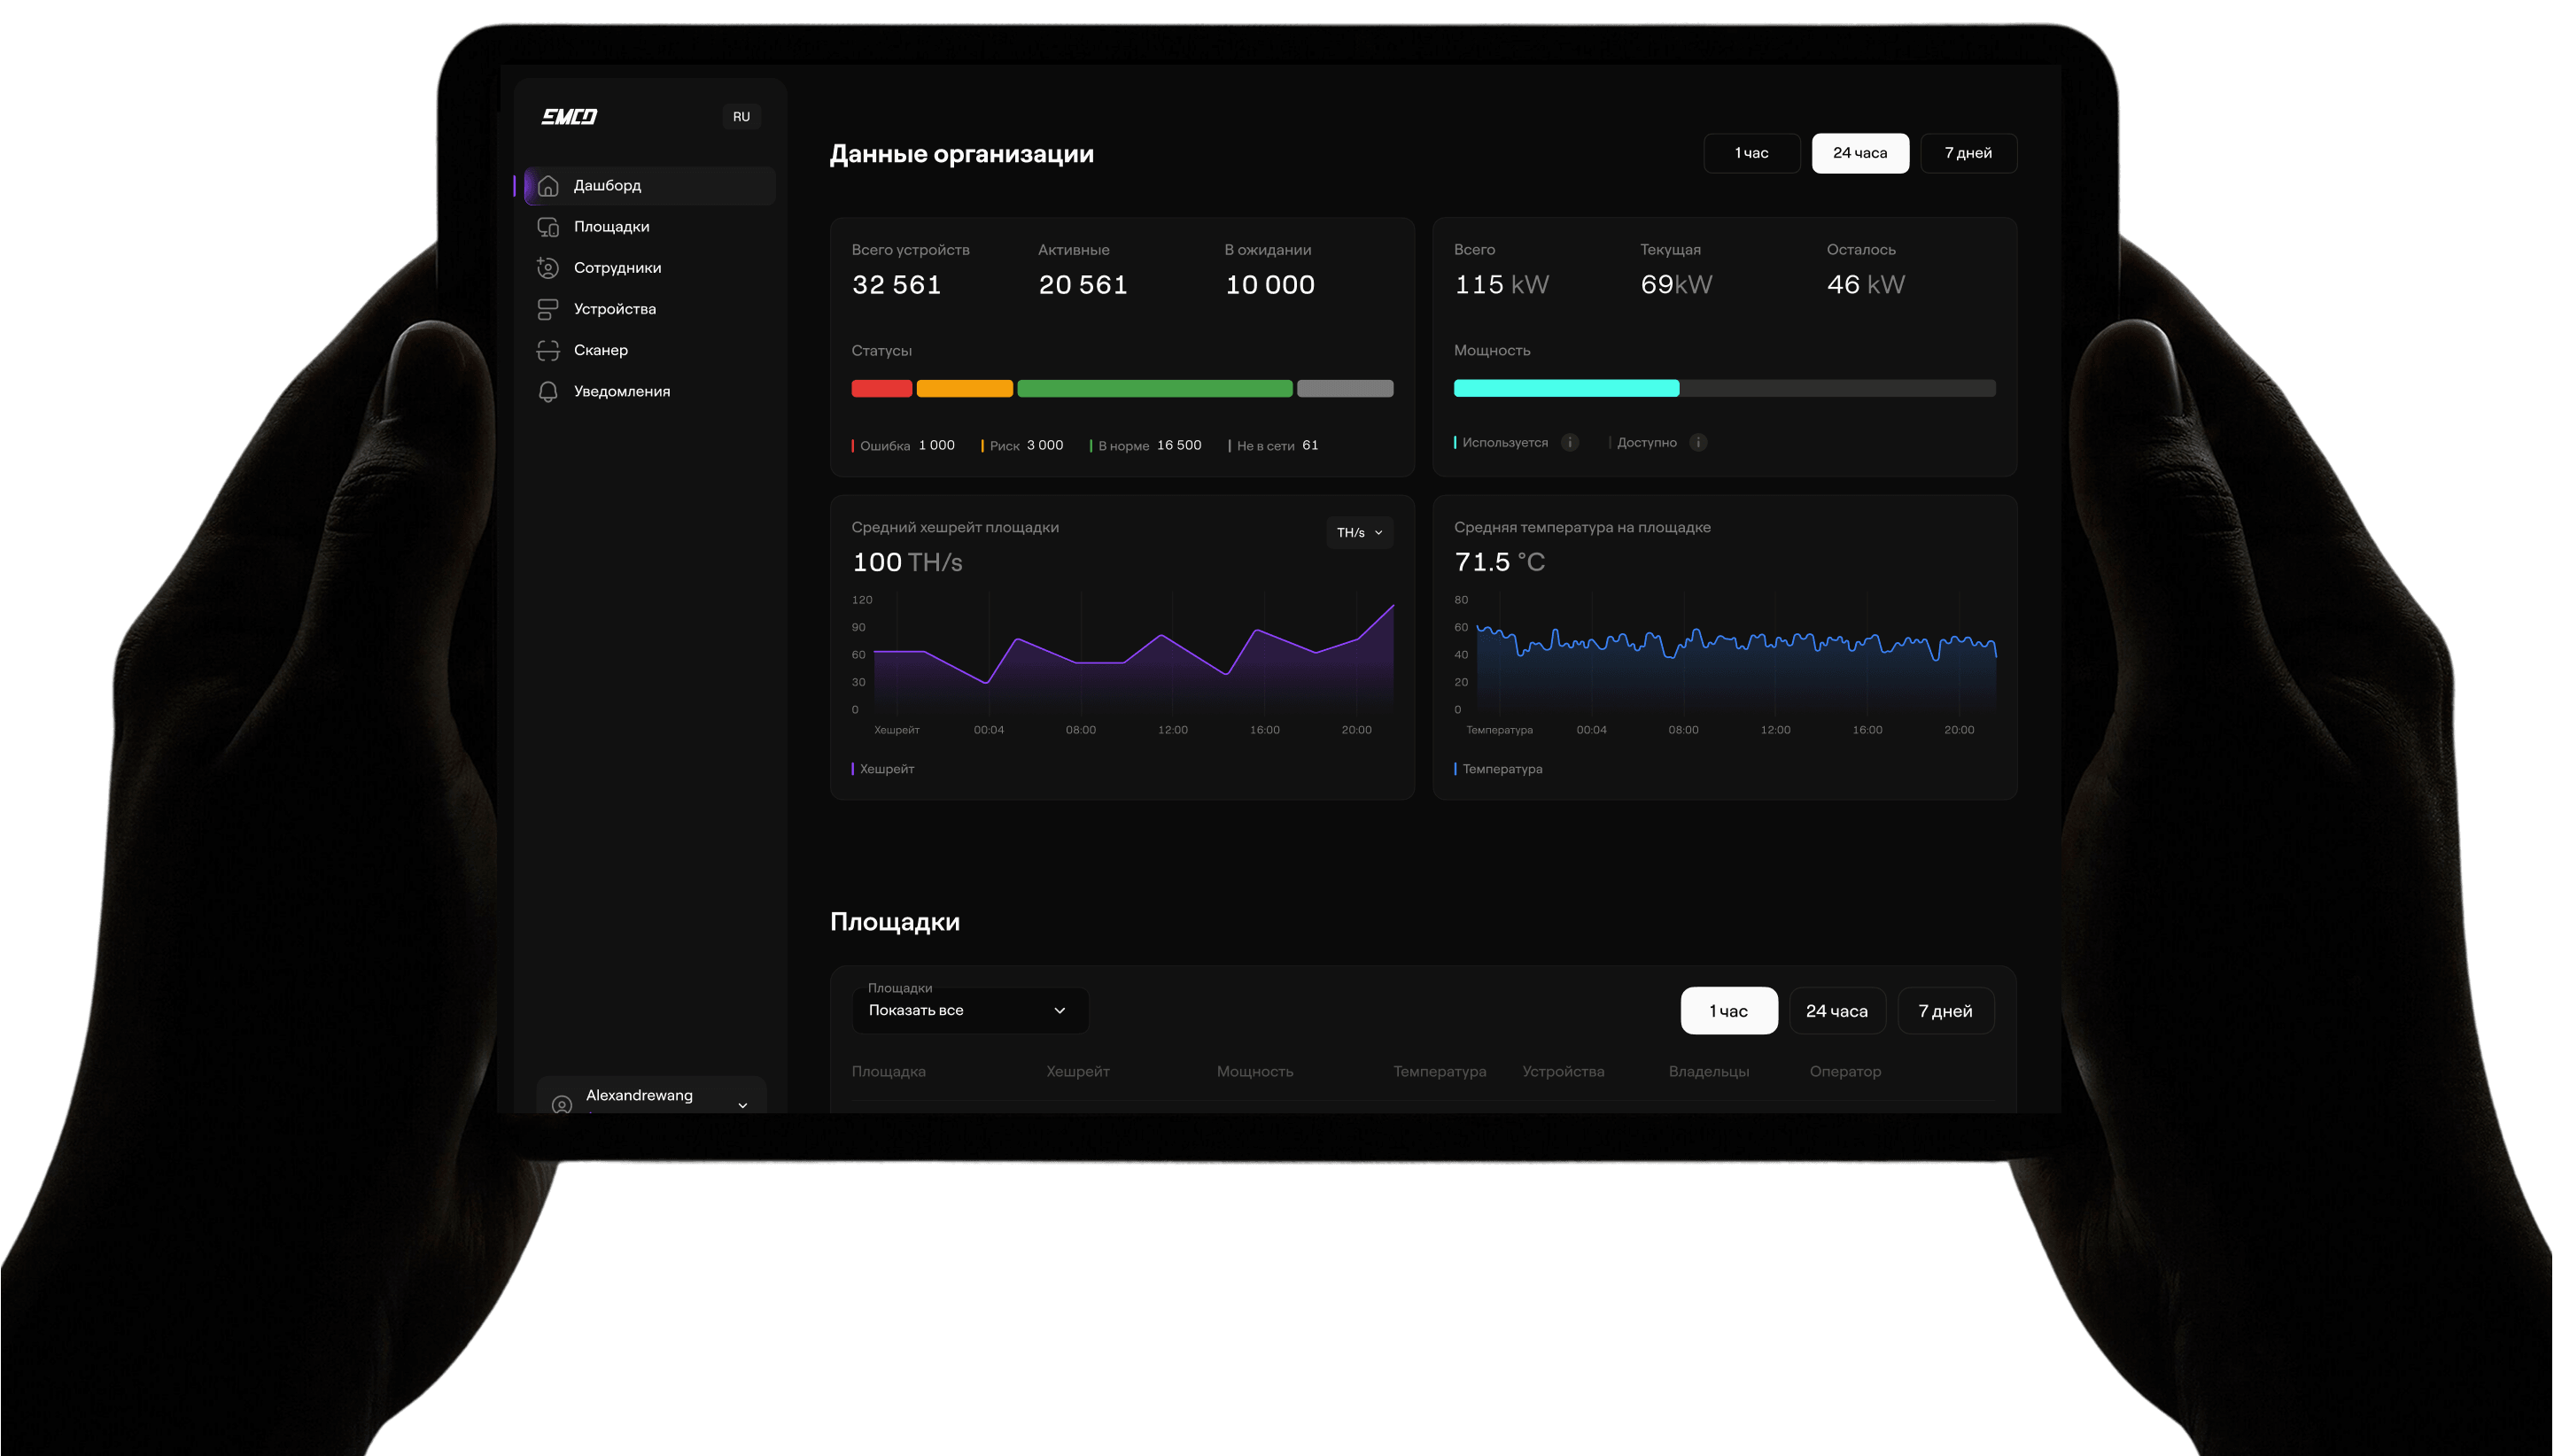Open the Дашборд menu item
2554x1456 pixels.
click(650, 186)
